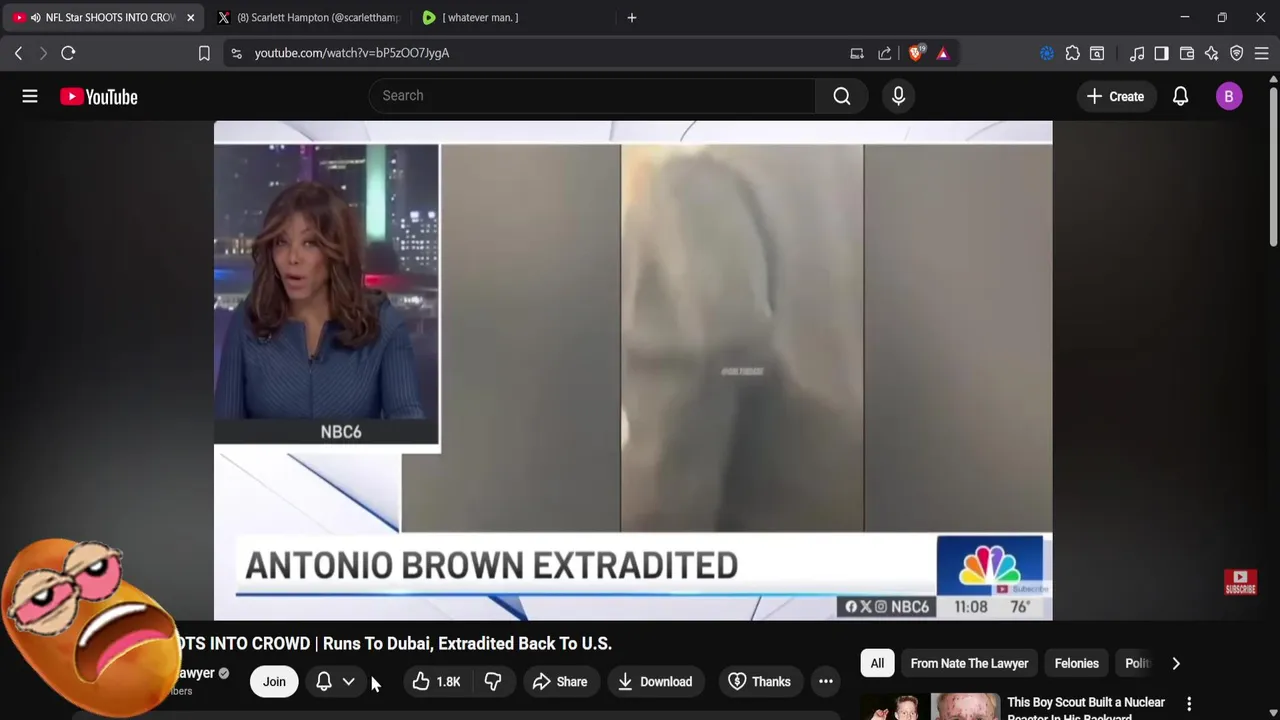
Task: Open the blue circular extension icon
Action: [x=1047, y=53]
